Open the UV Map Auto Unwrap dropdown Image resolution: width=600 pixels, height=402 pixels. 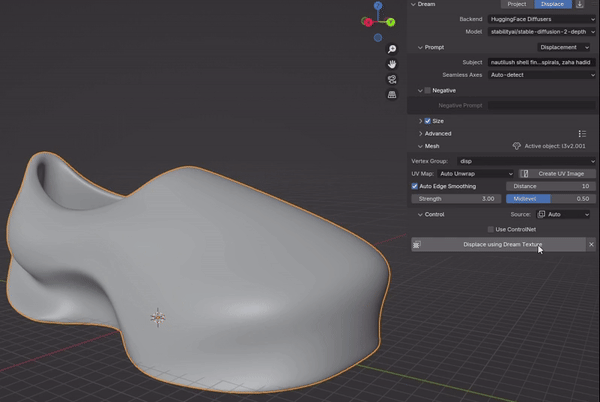coord(476,173)
